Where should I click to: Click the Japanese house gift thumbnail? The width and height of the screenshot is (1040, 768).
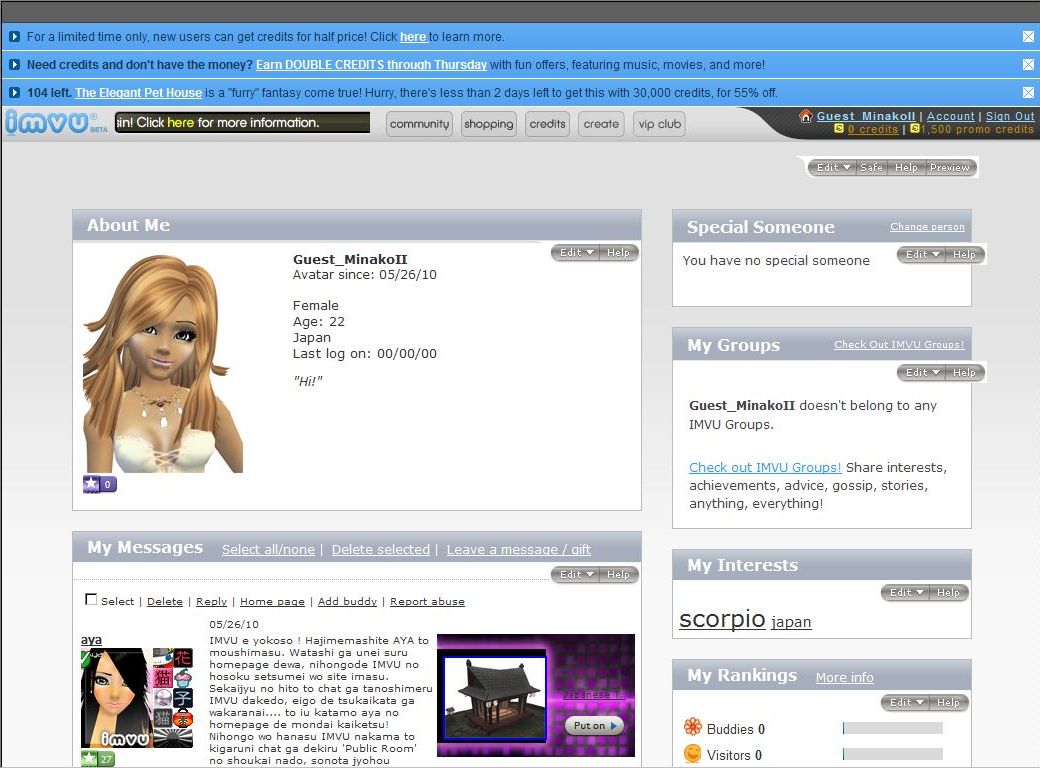point(495,698)
